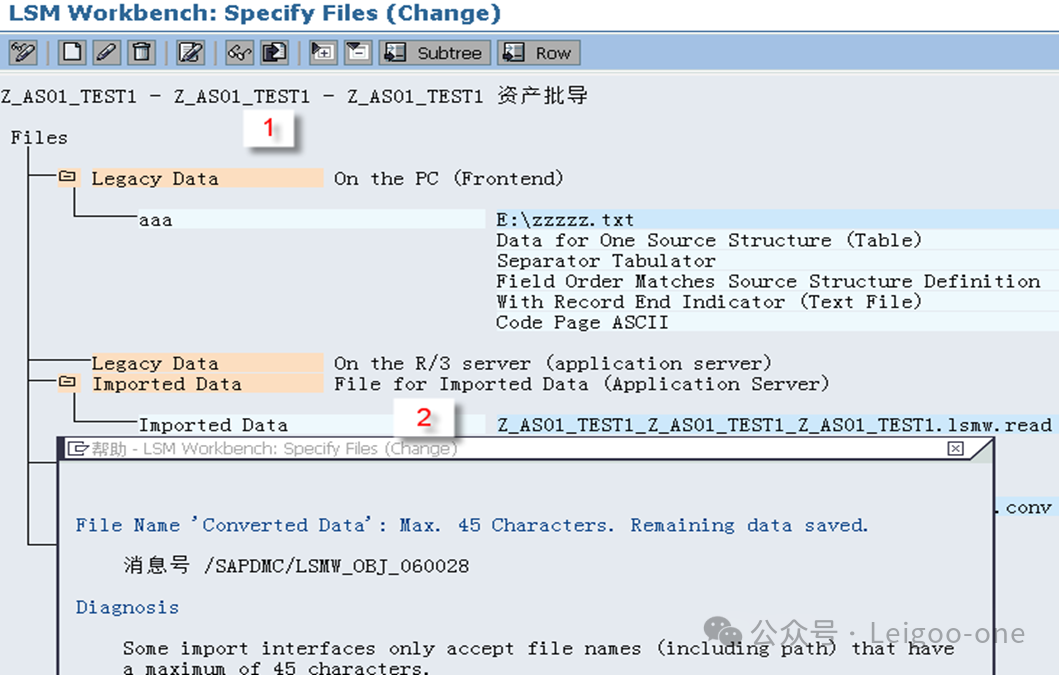The image size is (1059, 675).
Task: Select the Imported Data child entry
Action: click(x=212, y=425)
